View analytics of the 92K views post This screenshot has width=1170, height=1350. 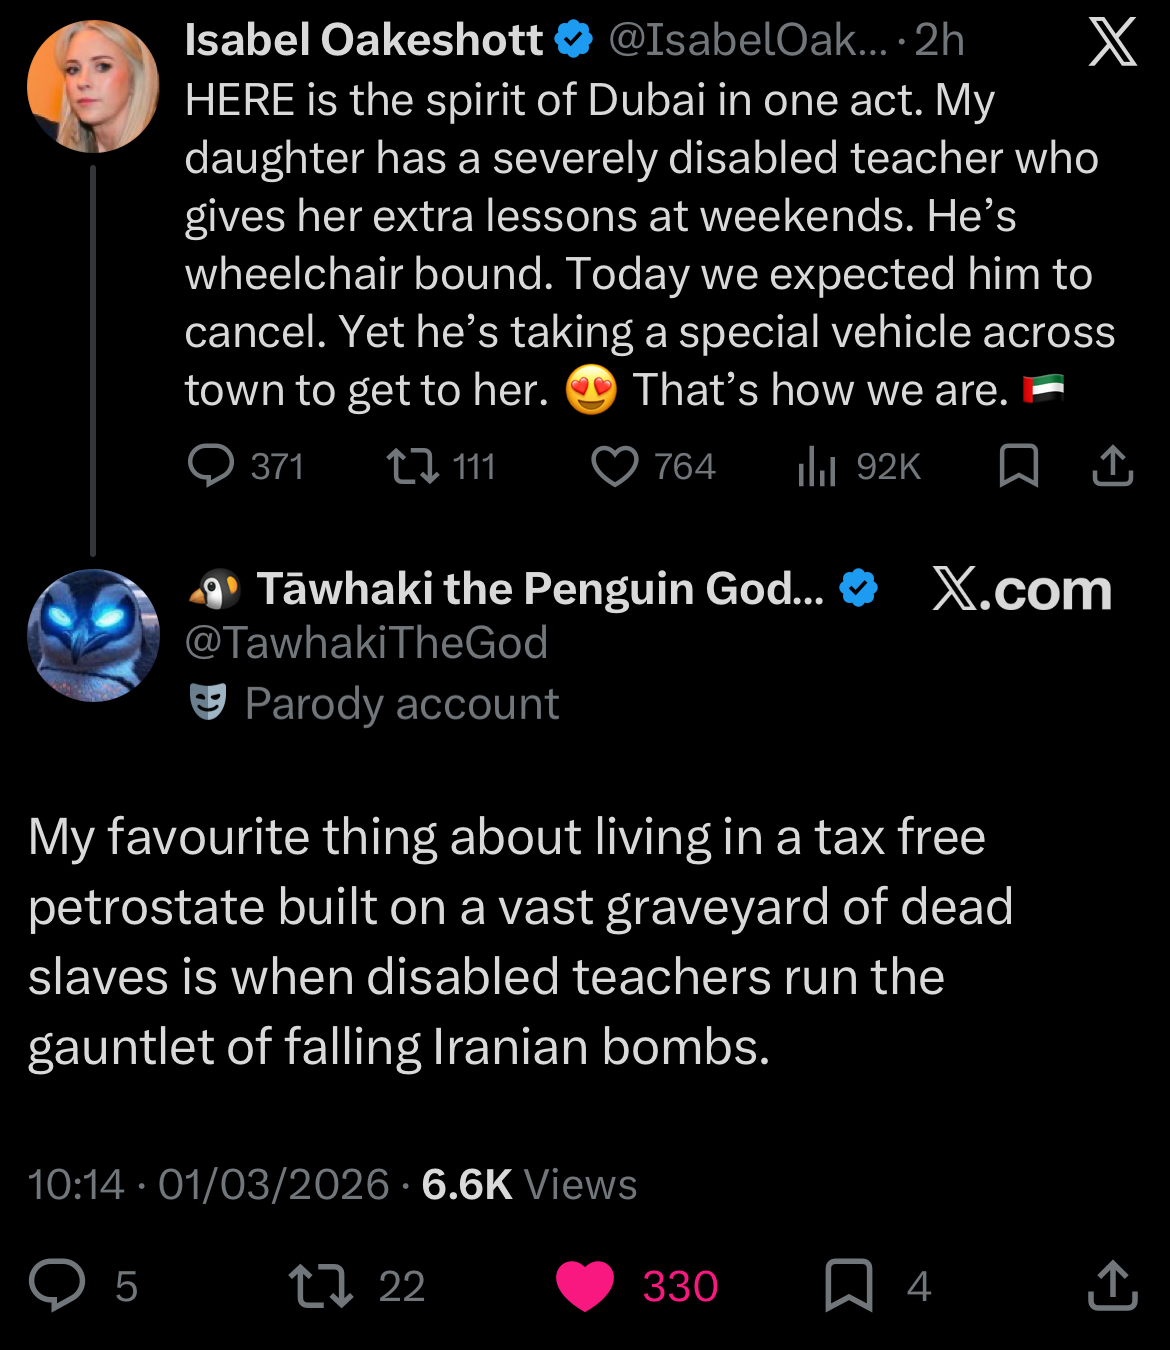point(817,466)
